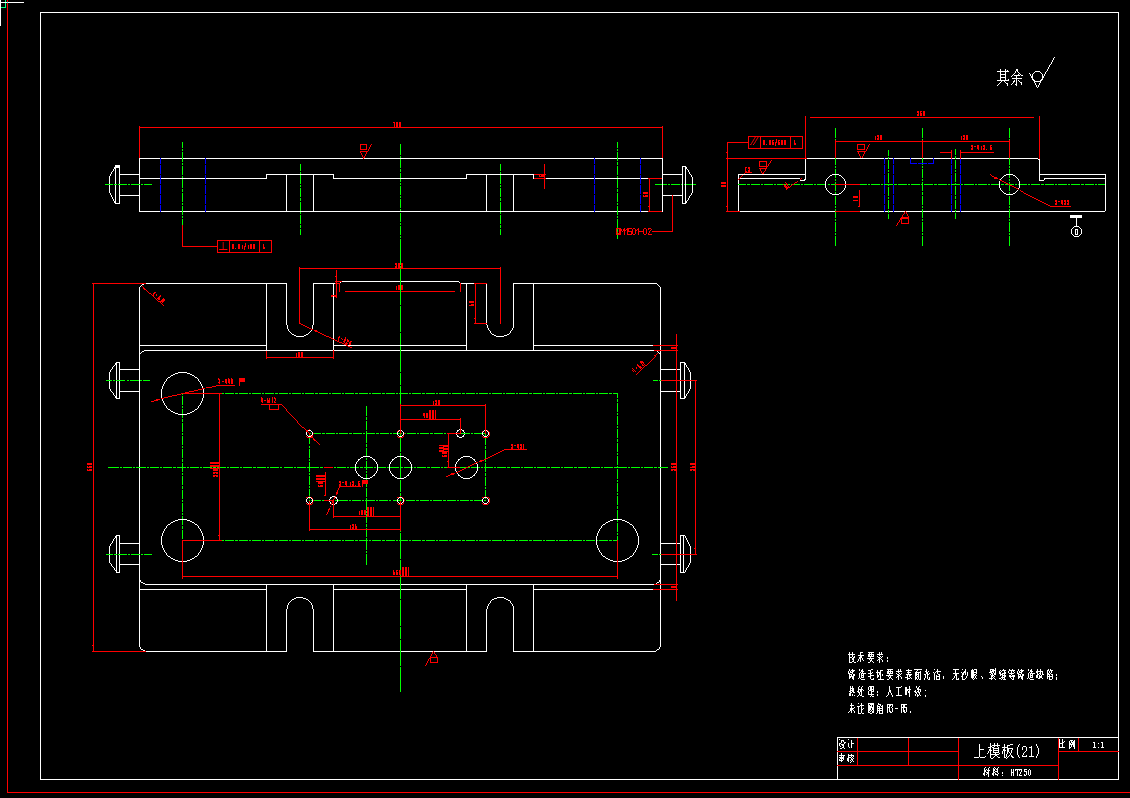The image size is (1130, 798).
Task: Select the 2-Φ33 leader label in side view
Action: 1062,203
